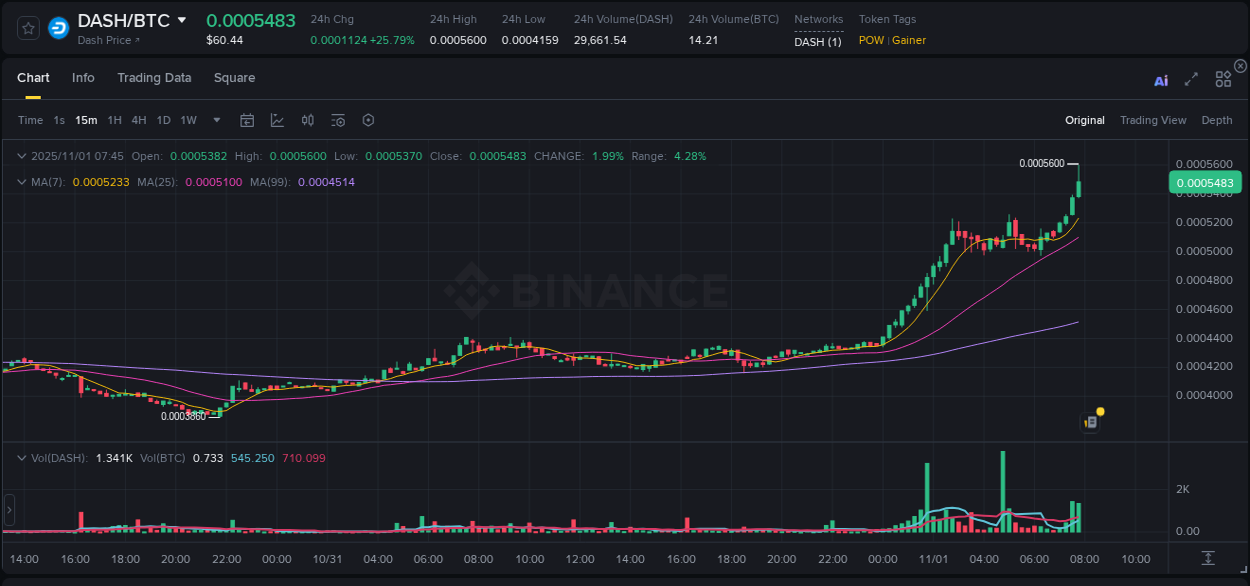
Task: Open the chart style selector icon
Action: (277, 120)
